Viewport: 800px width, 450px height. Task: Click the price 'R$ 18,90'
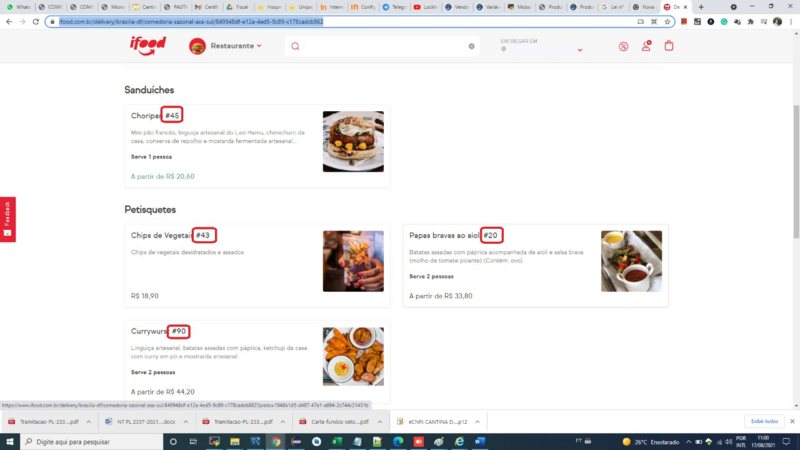coord(145,296)
